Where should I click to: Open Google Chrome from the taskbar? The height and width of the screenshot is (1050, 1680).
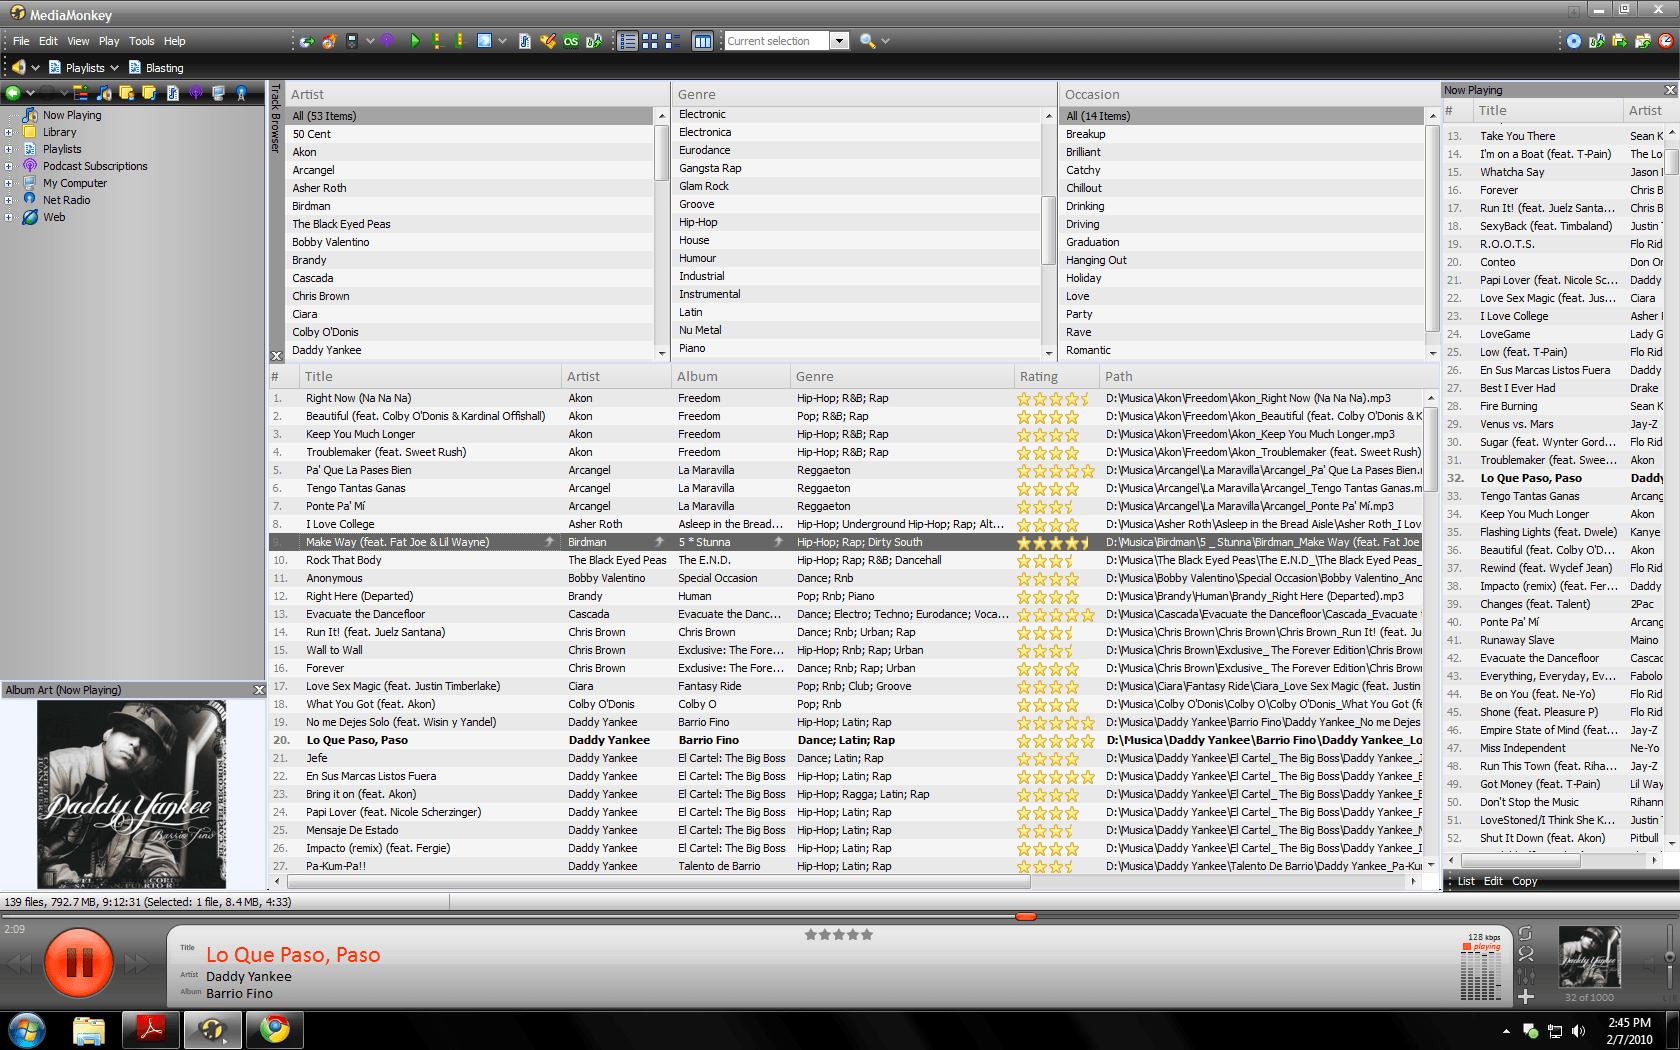pos(275,1029)
